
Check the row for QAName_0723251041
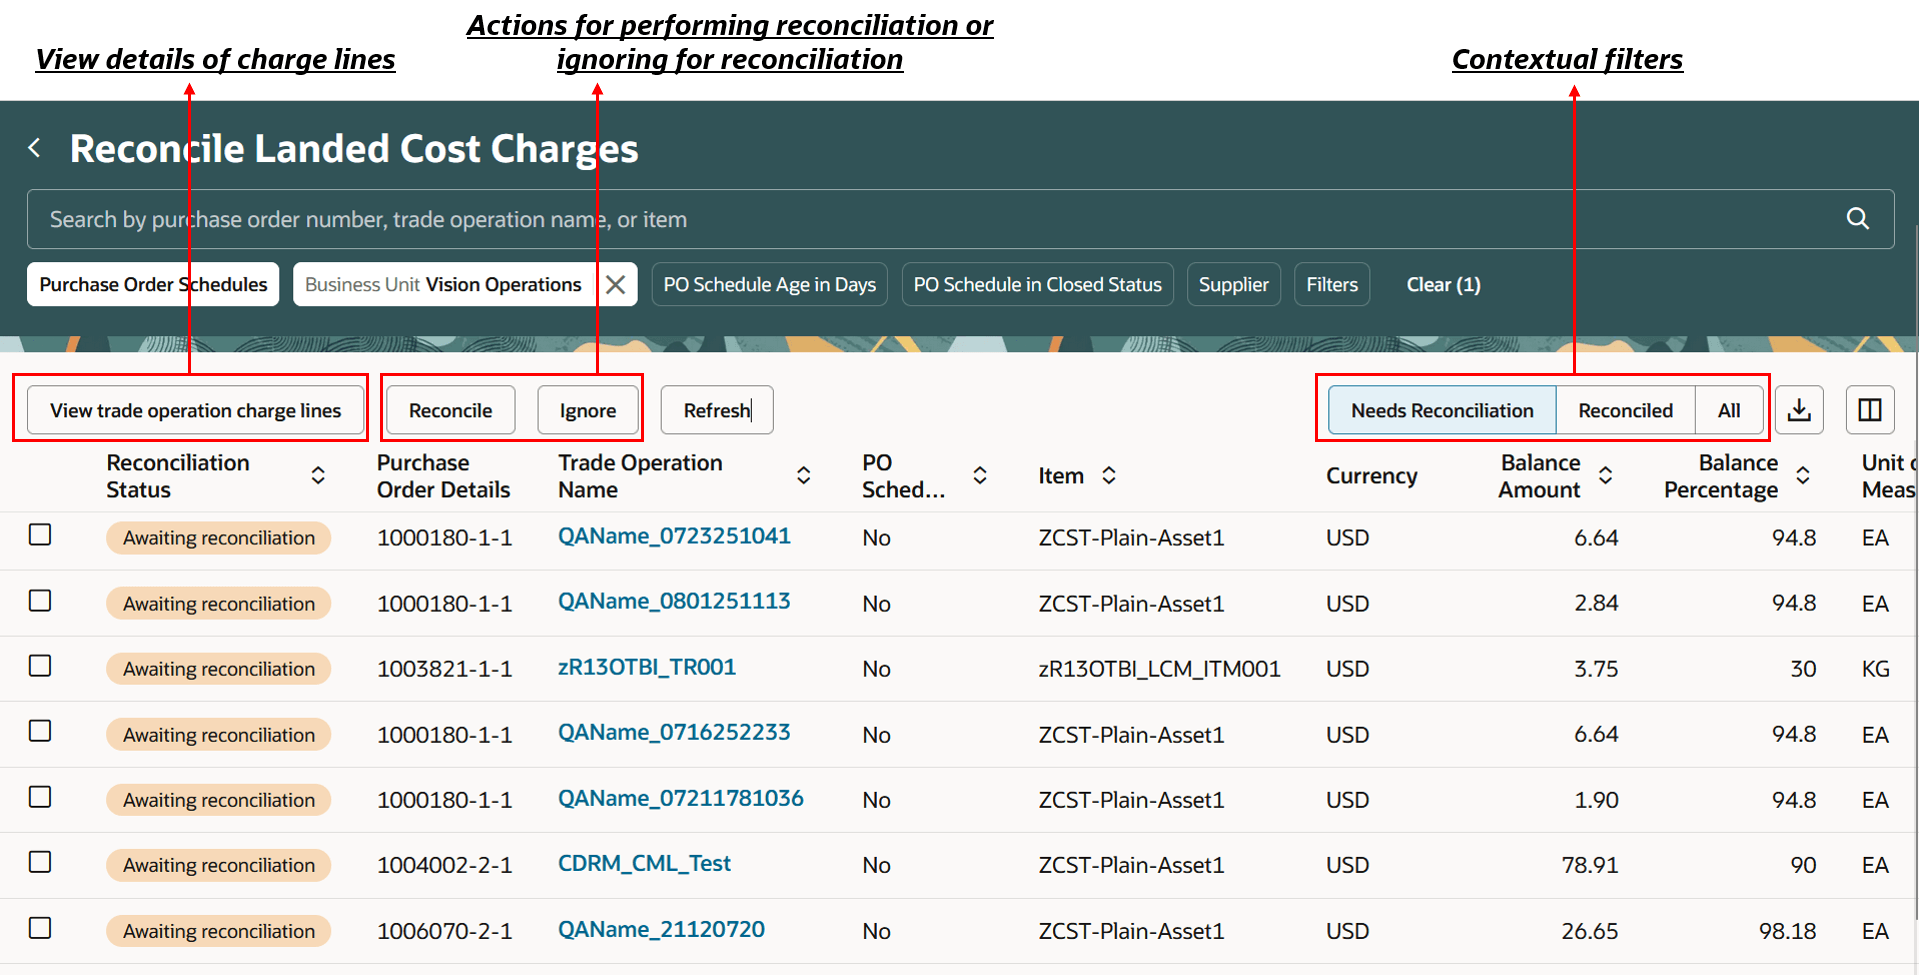40,535
